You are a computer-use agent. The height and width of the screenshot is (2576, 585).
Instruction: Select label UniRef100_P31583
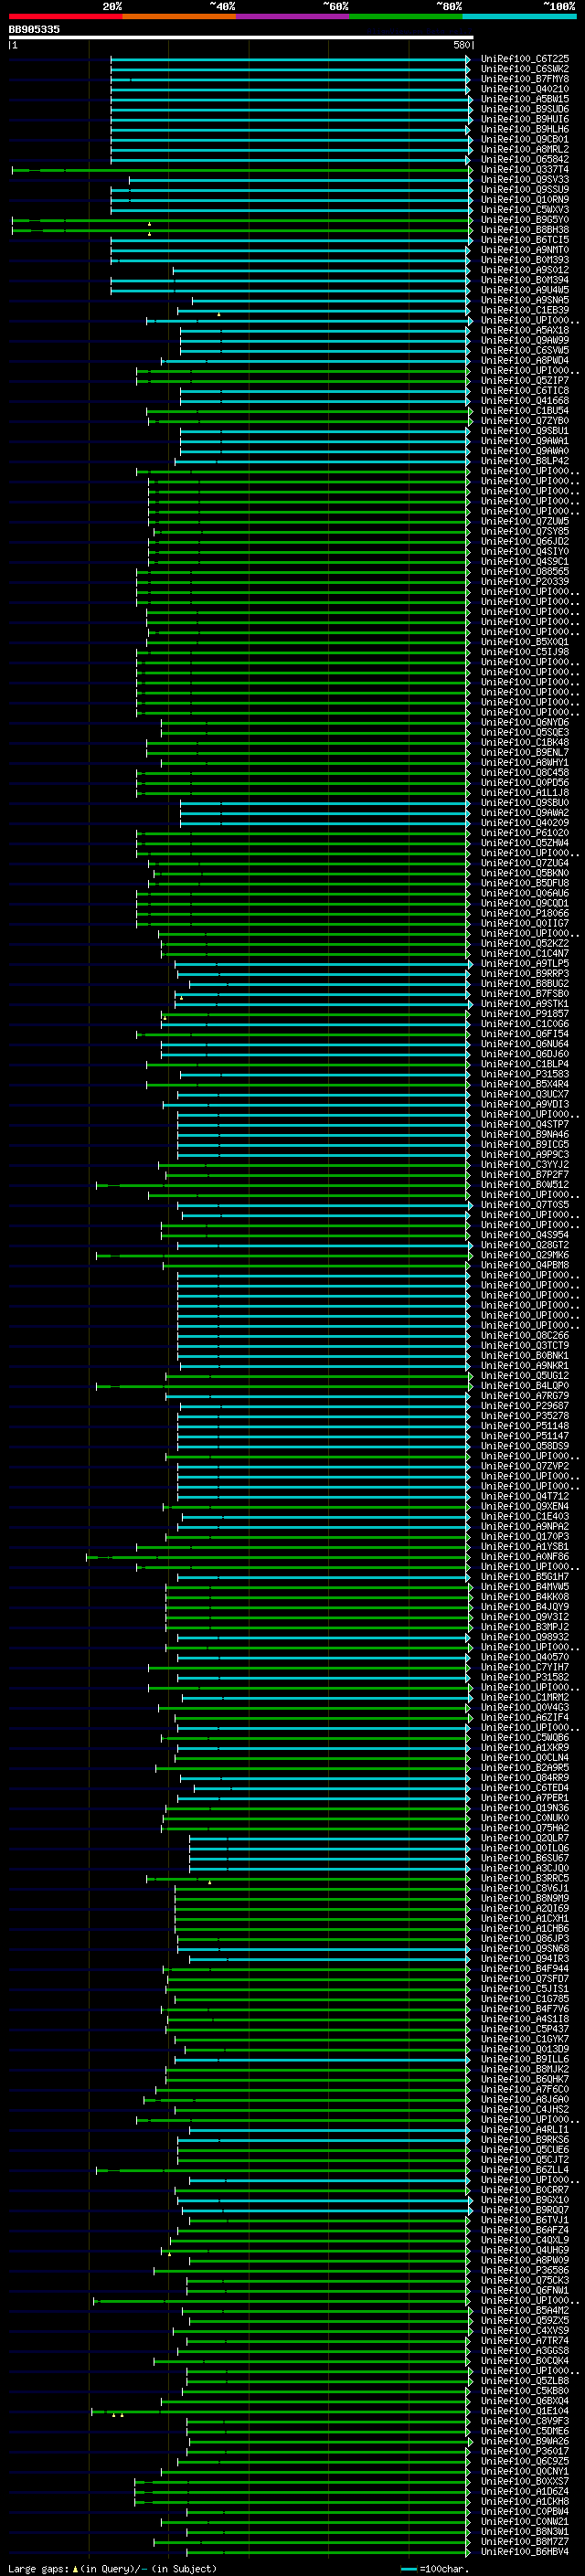click(x=524, y=1074)
